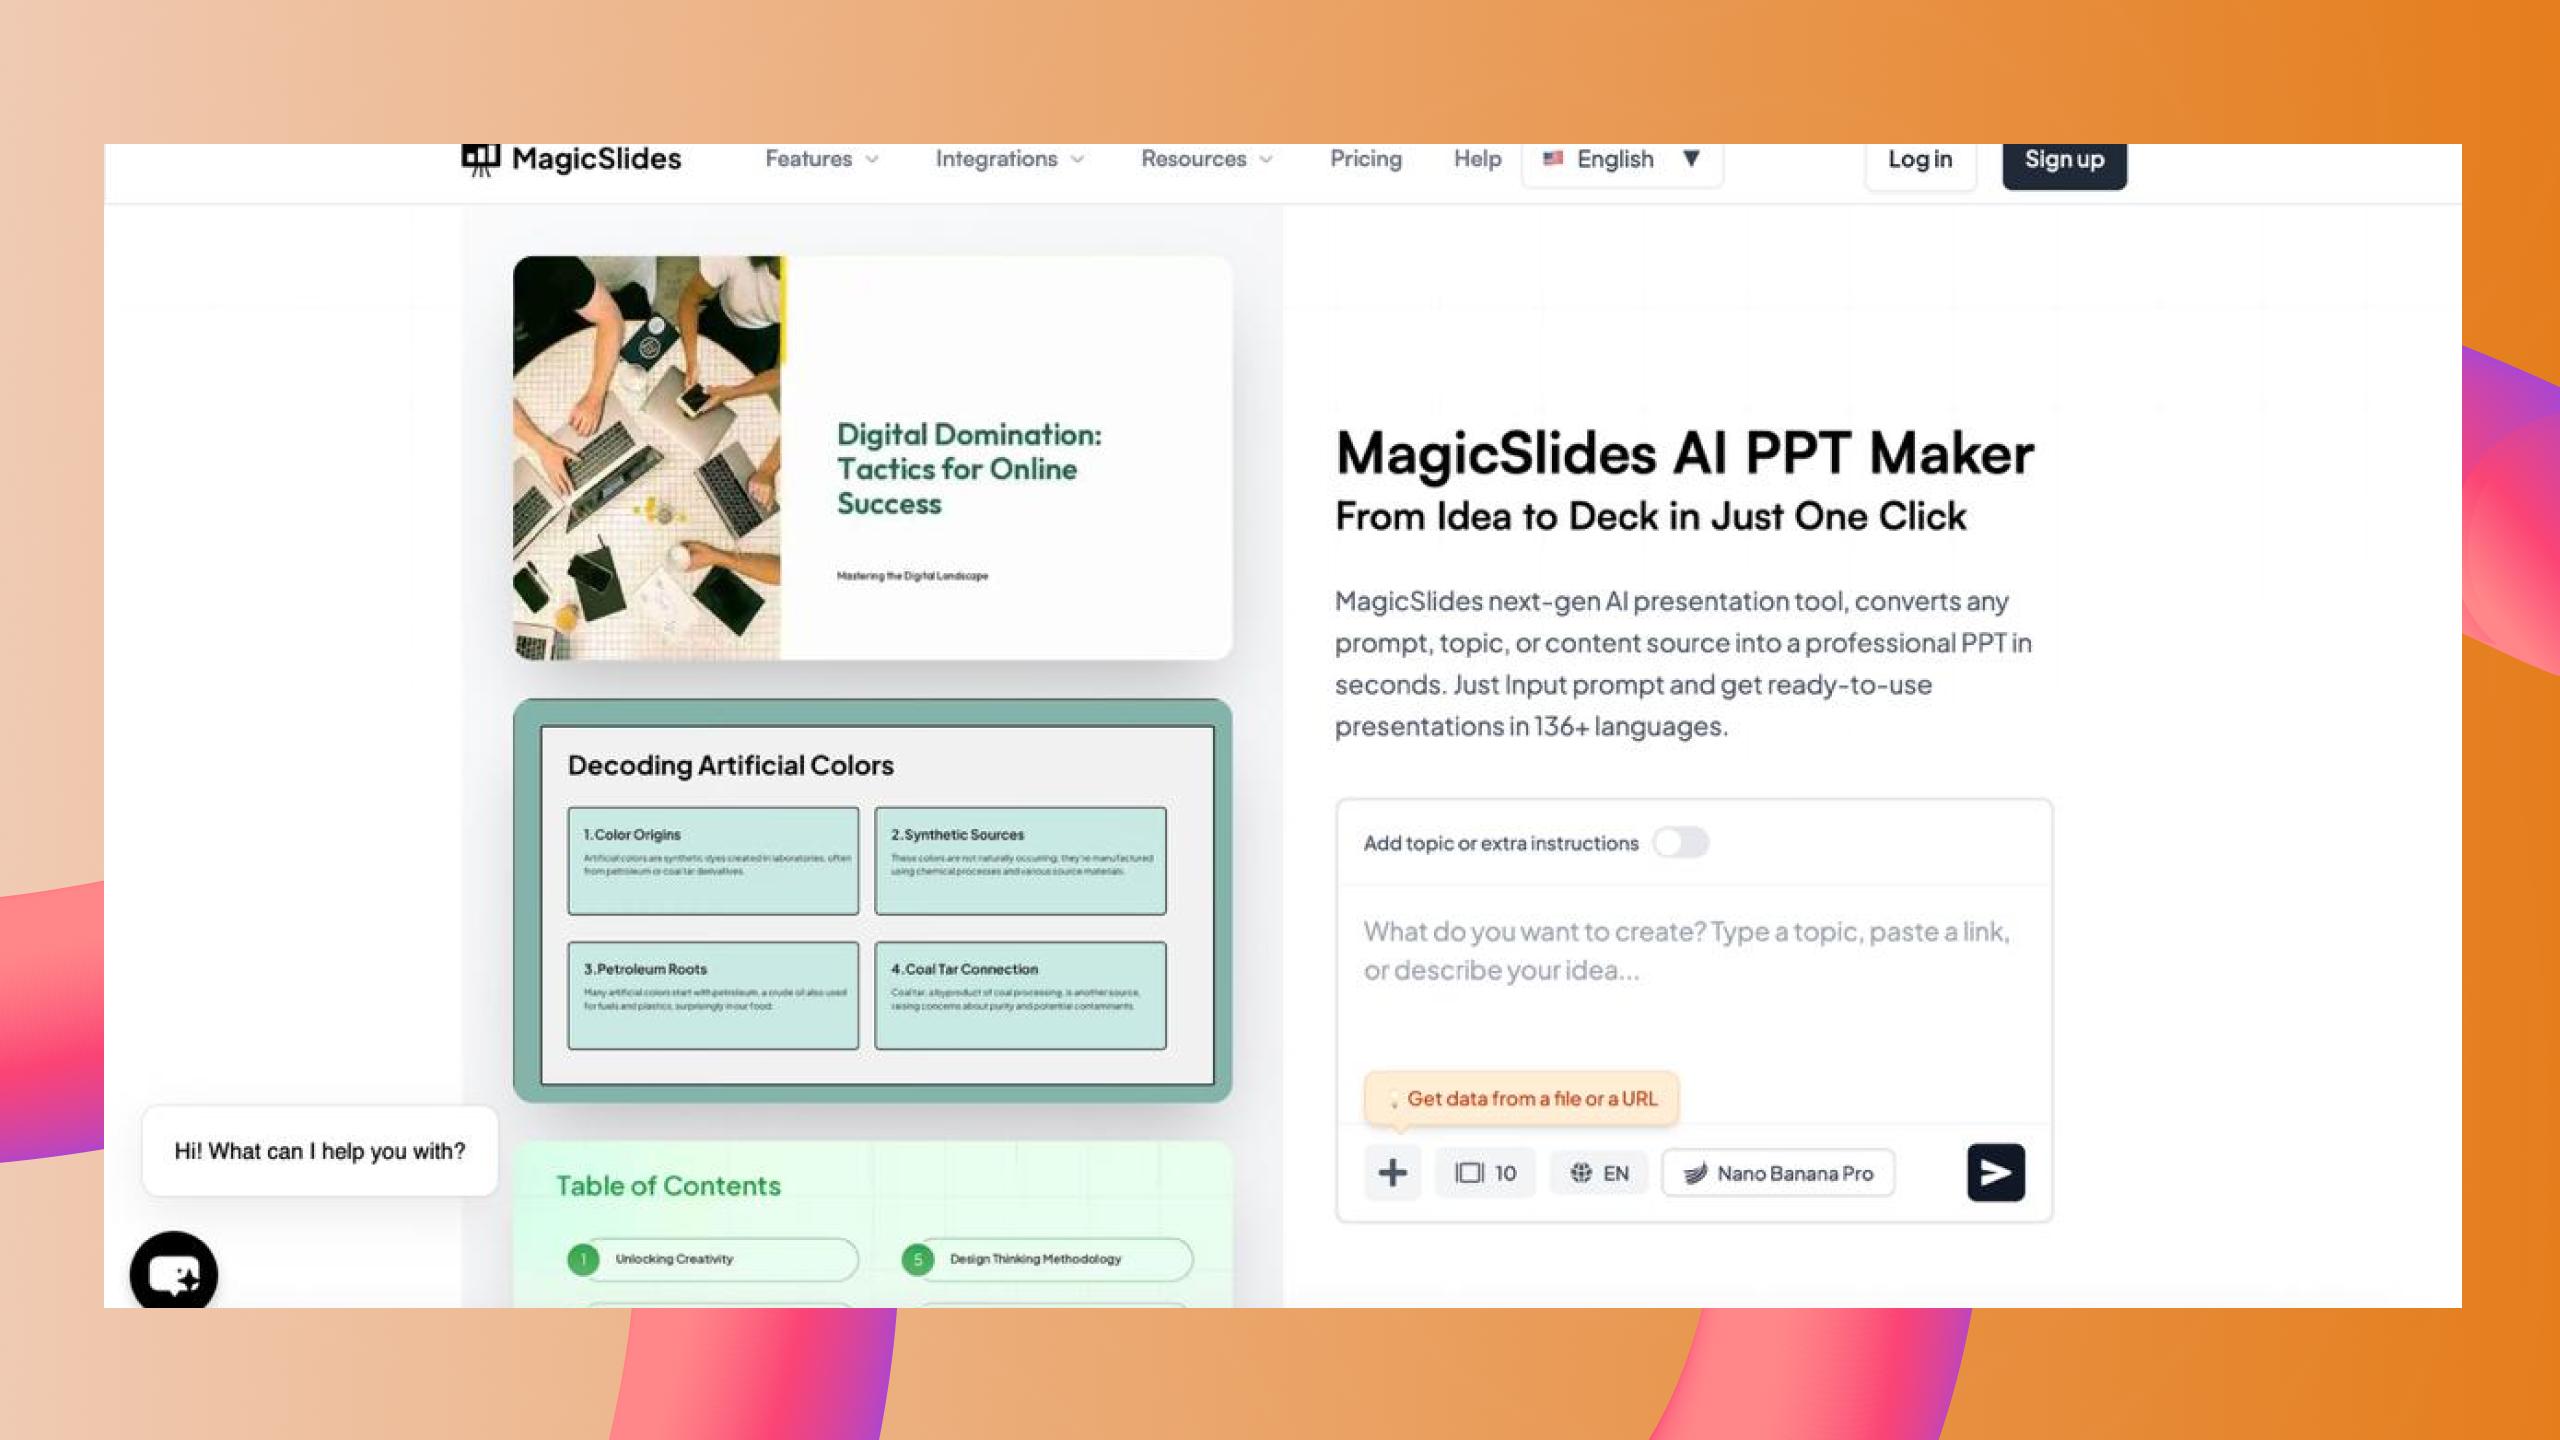The width and height of the screenshot is (2560, 1440).
Task: Click the MagicSlides logo icon
Action: click(x=480, y=159)
